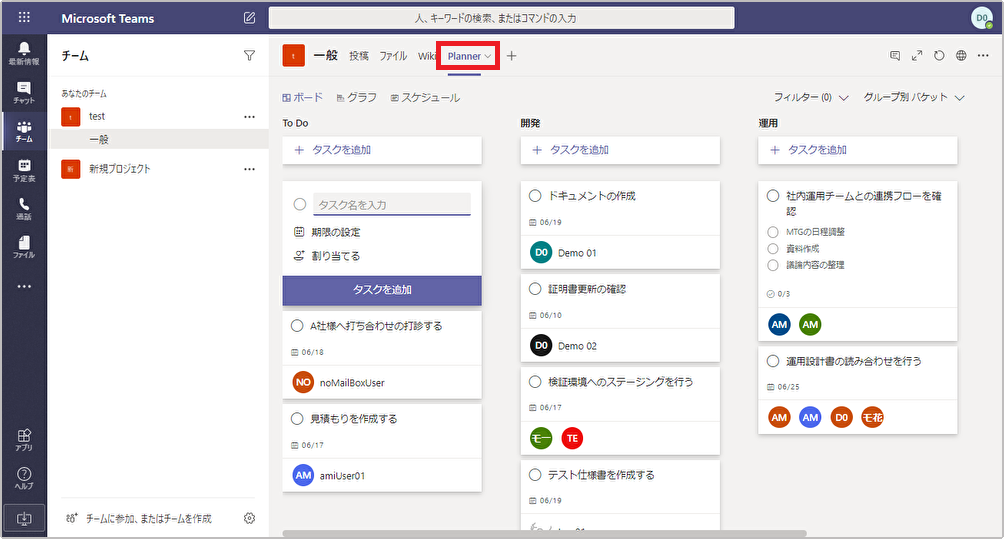1004x539 pixels.
Task: Click the purple タスクを追加 button
Action: coord(382,290)
